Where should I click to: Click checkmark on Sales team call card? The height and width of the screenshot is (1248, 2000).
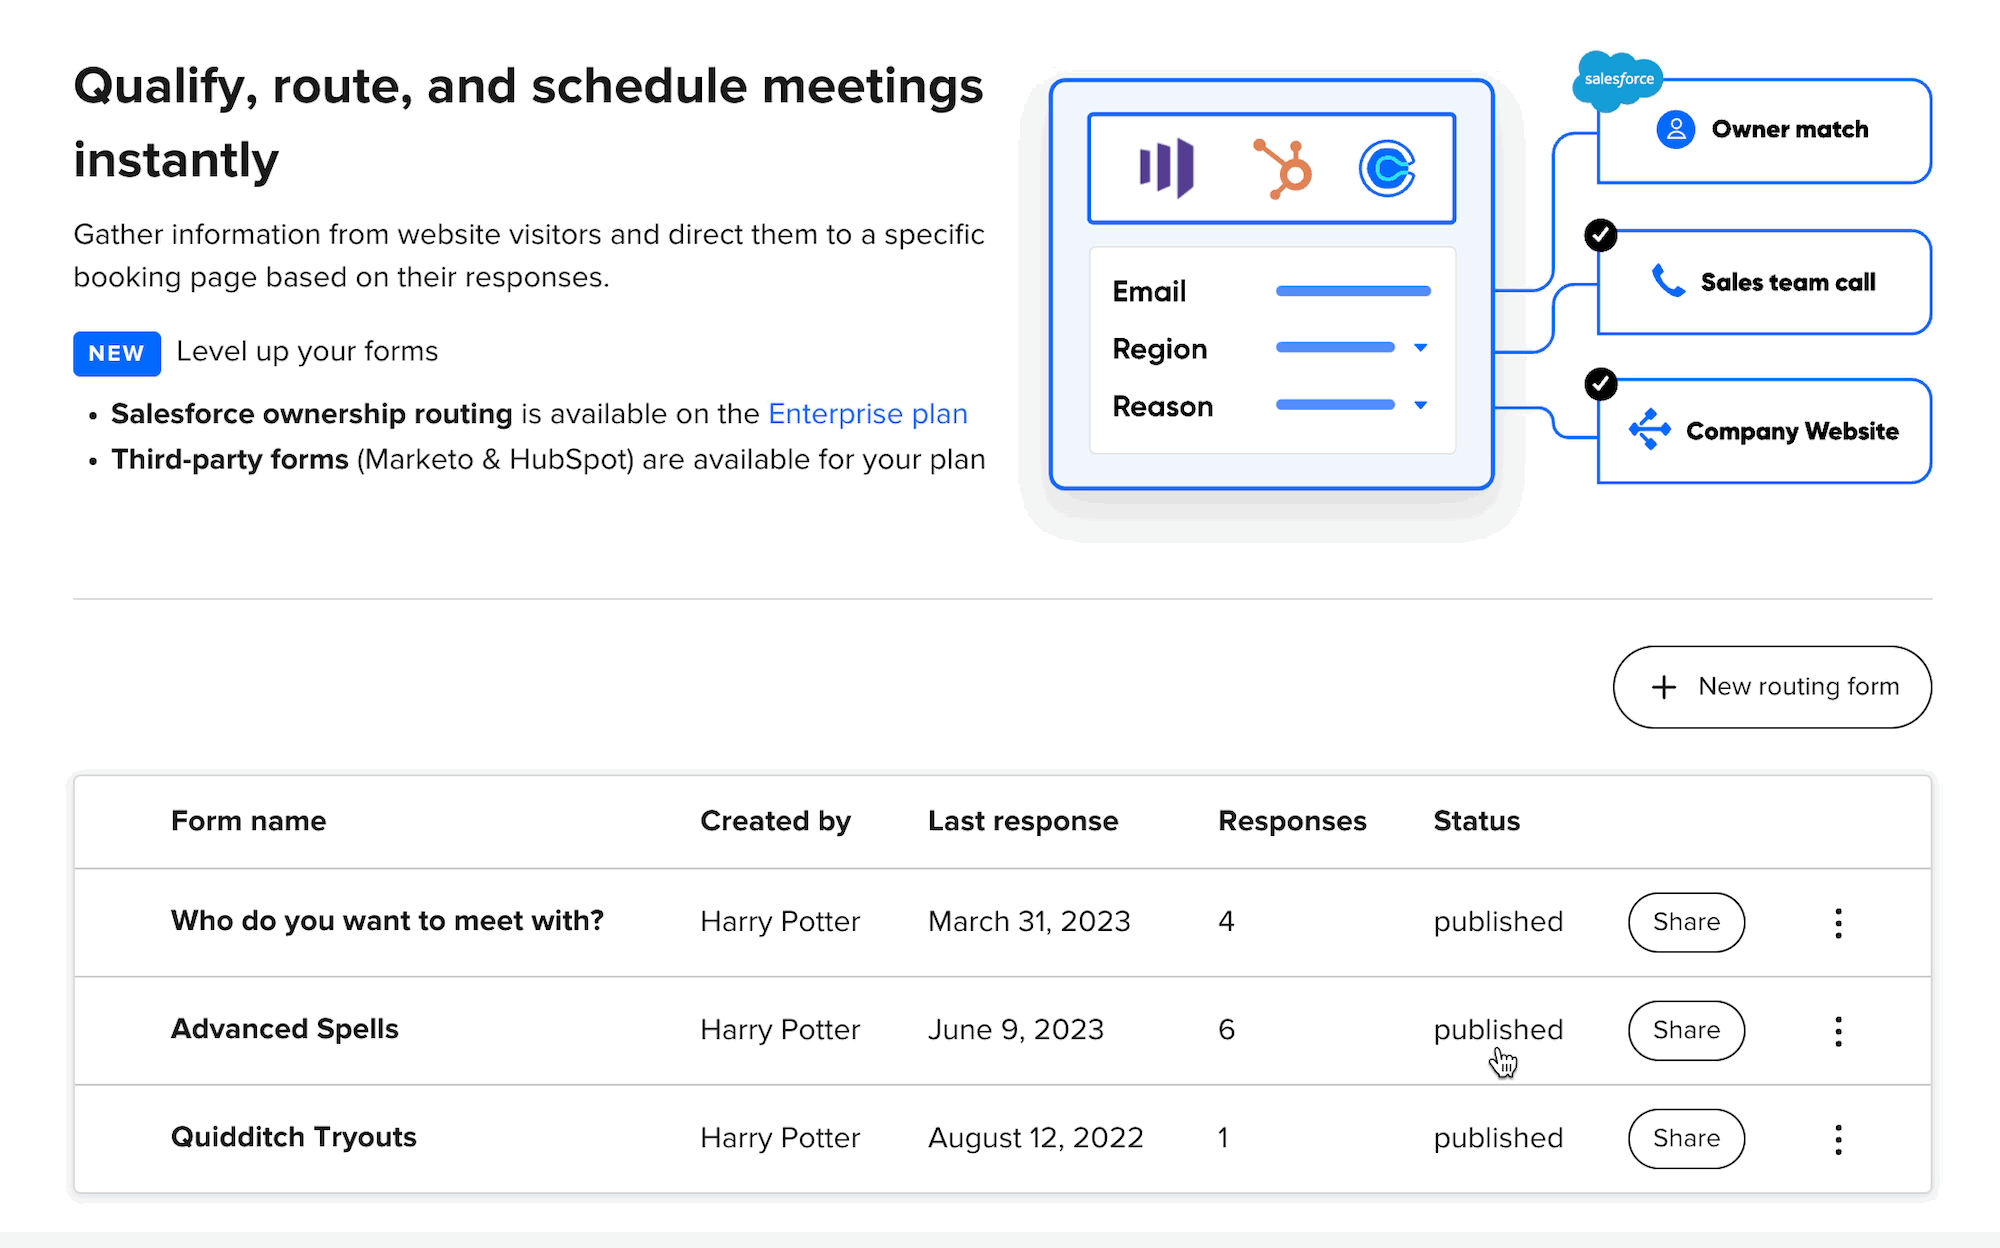(x=1601, y=235)
